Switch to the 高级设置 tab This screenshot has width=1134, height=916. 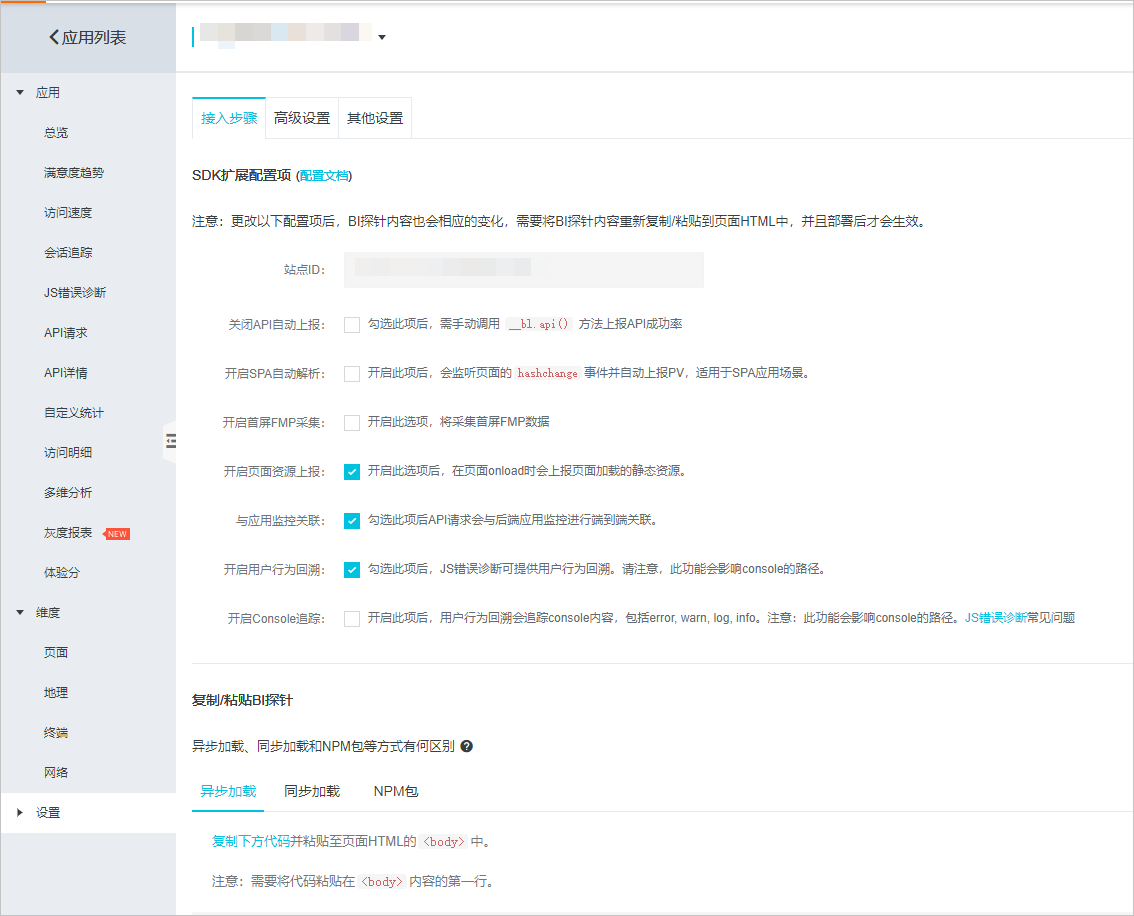click(x=302, y=118)
